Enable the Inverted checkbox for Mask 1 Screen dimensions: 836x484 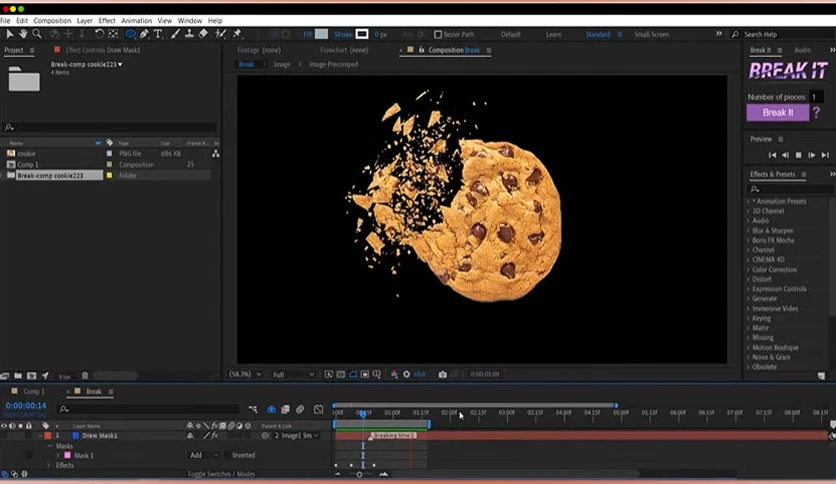228,455
